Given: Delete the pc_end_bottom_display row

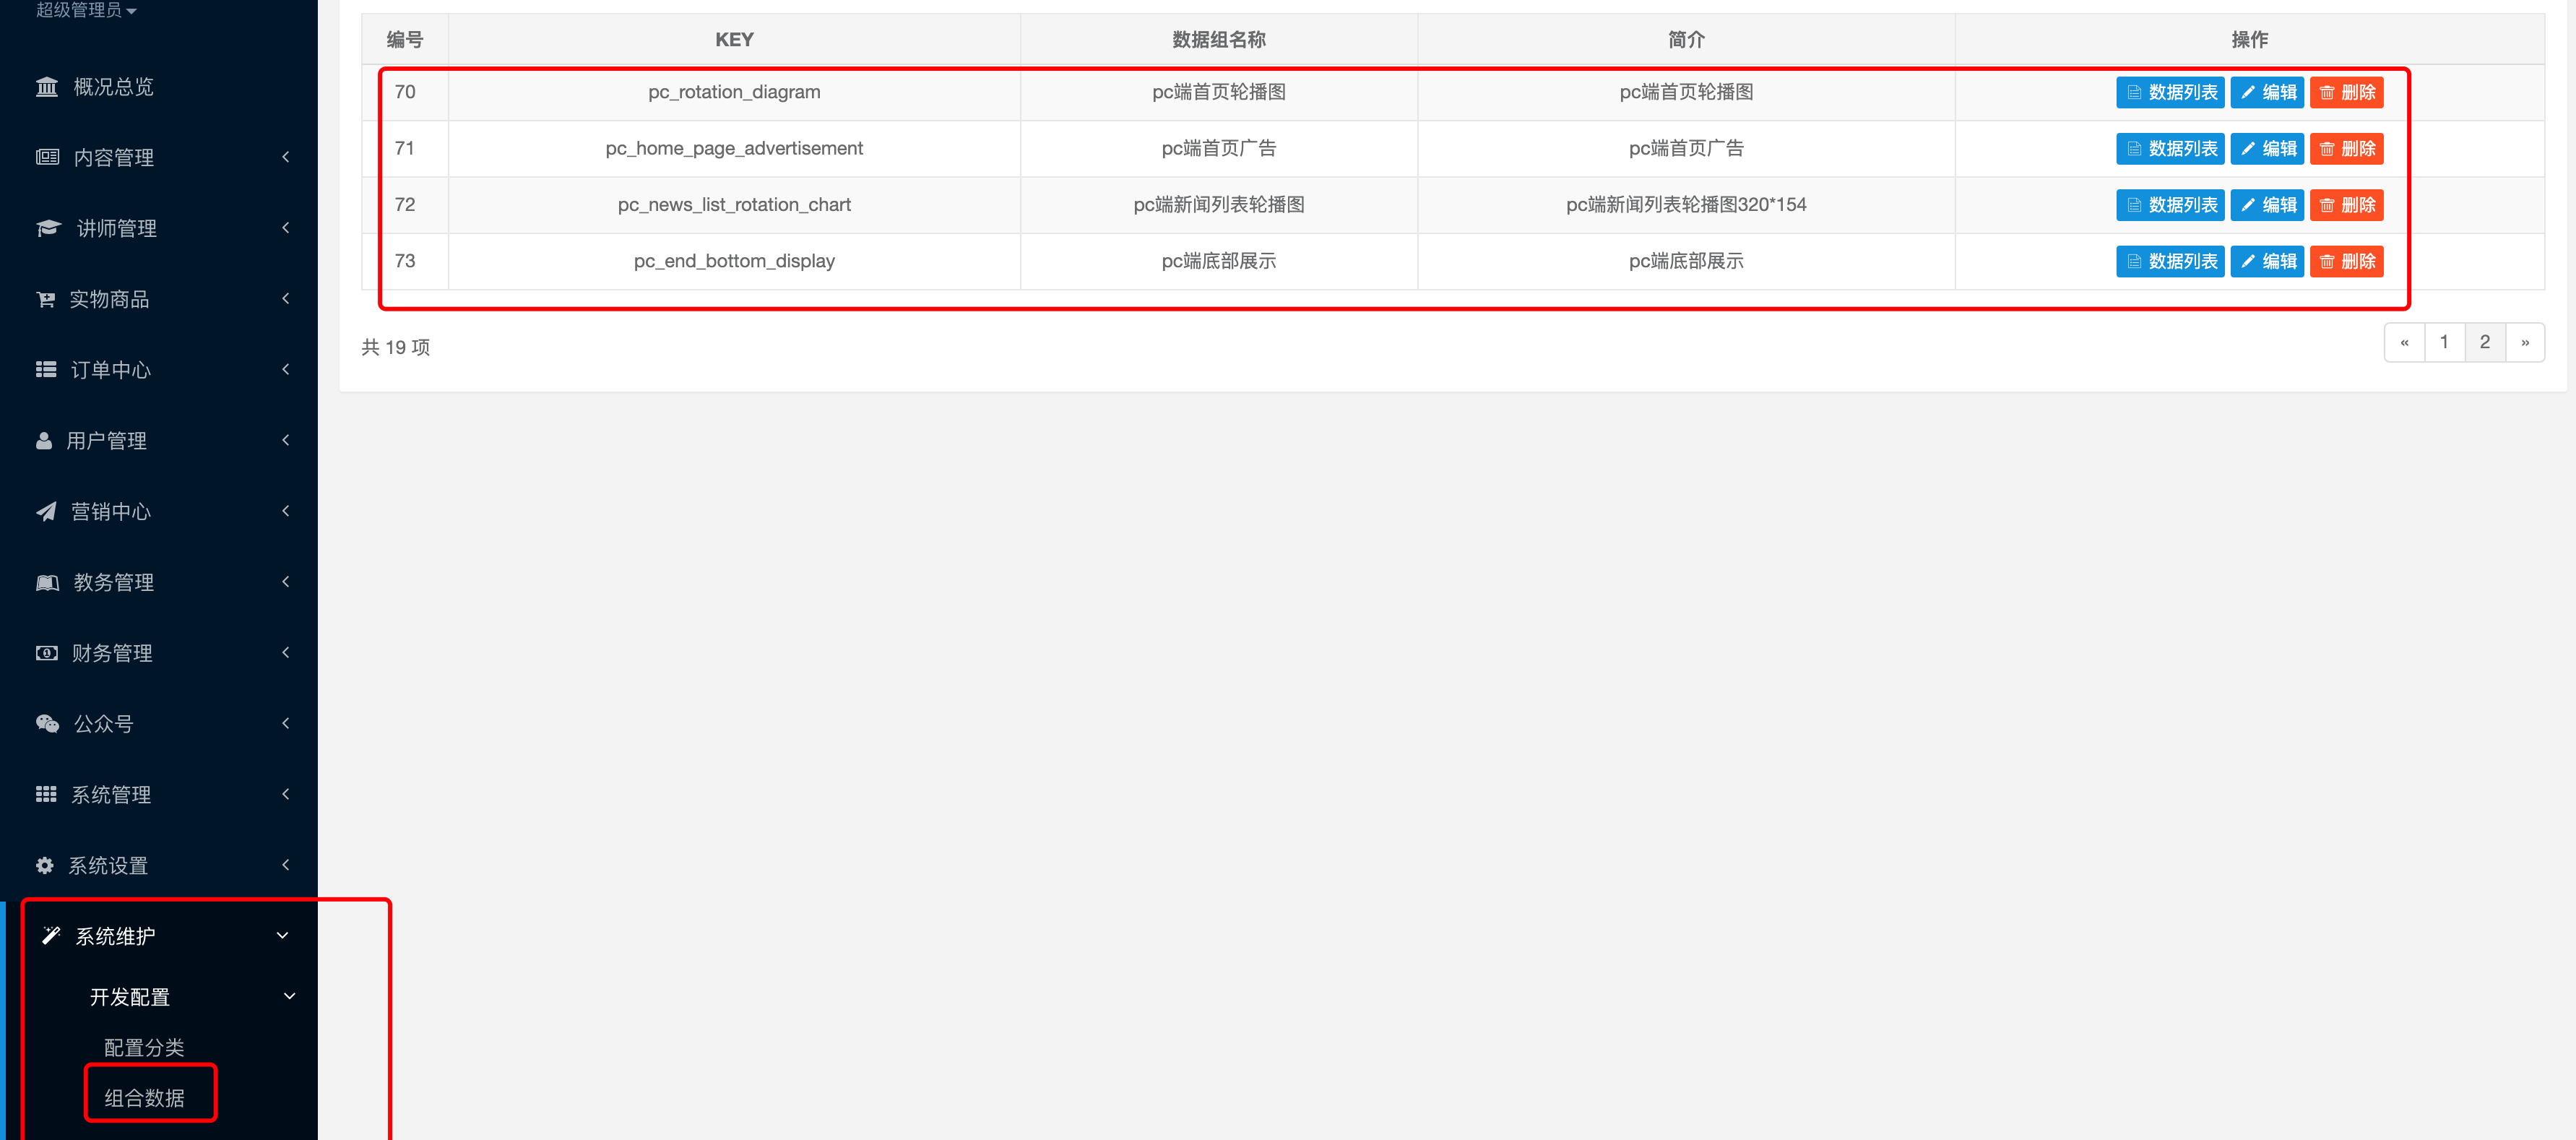Looking at the screenshot, I should (x=2346, y=262).
